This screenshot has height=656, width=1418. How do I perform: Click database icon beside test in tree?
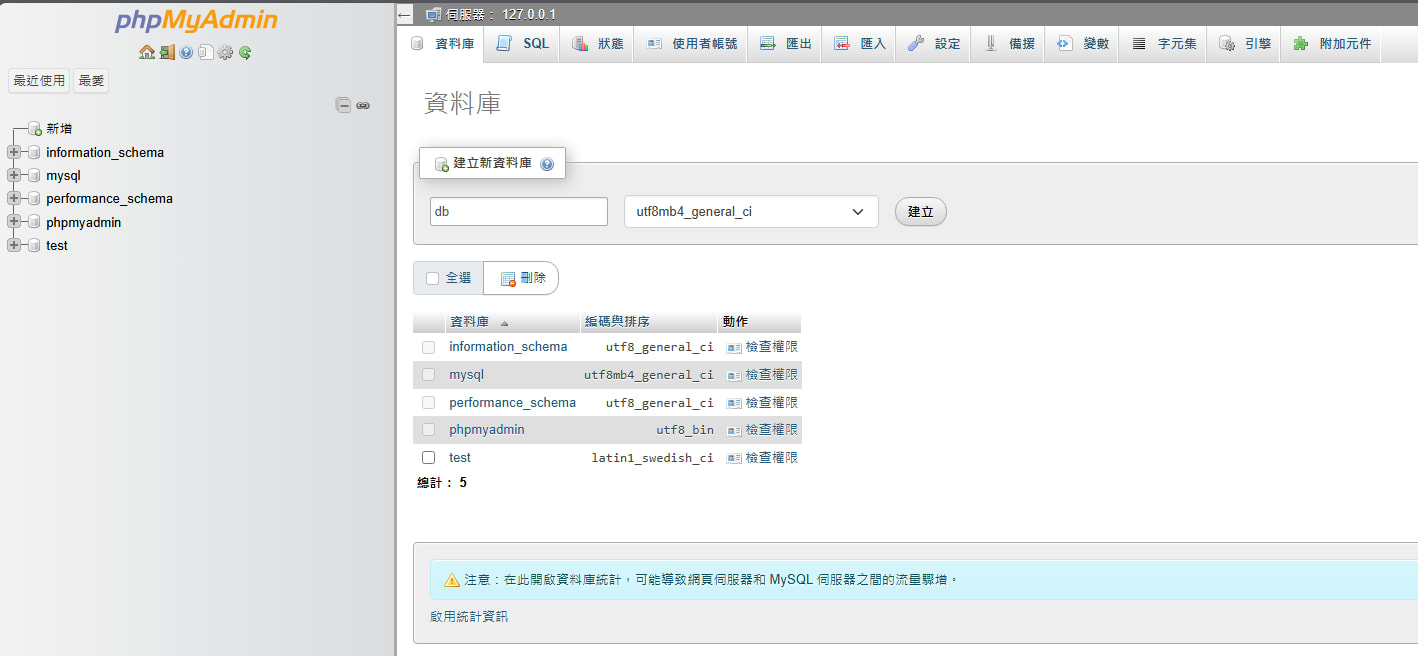[x=34, y=246]
